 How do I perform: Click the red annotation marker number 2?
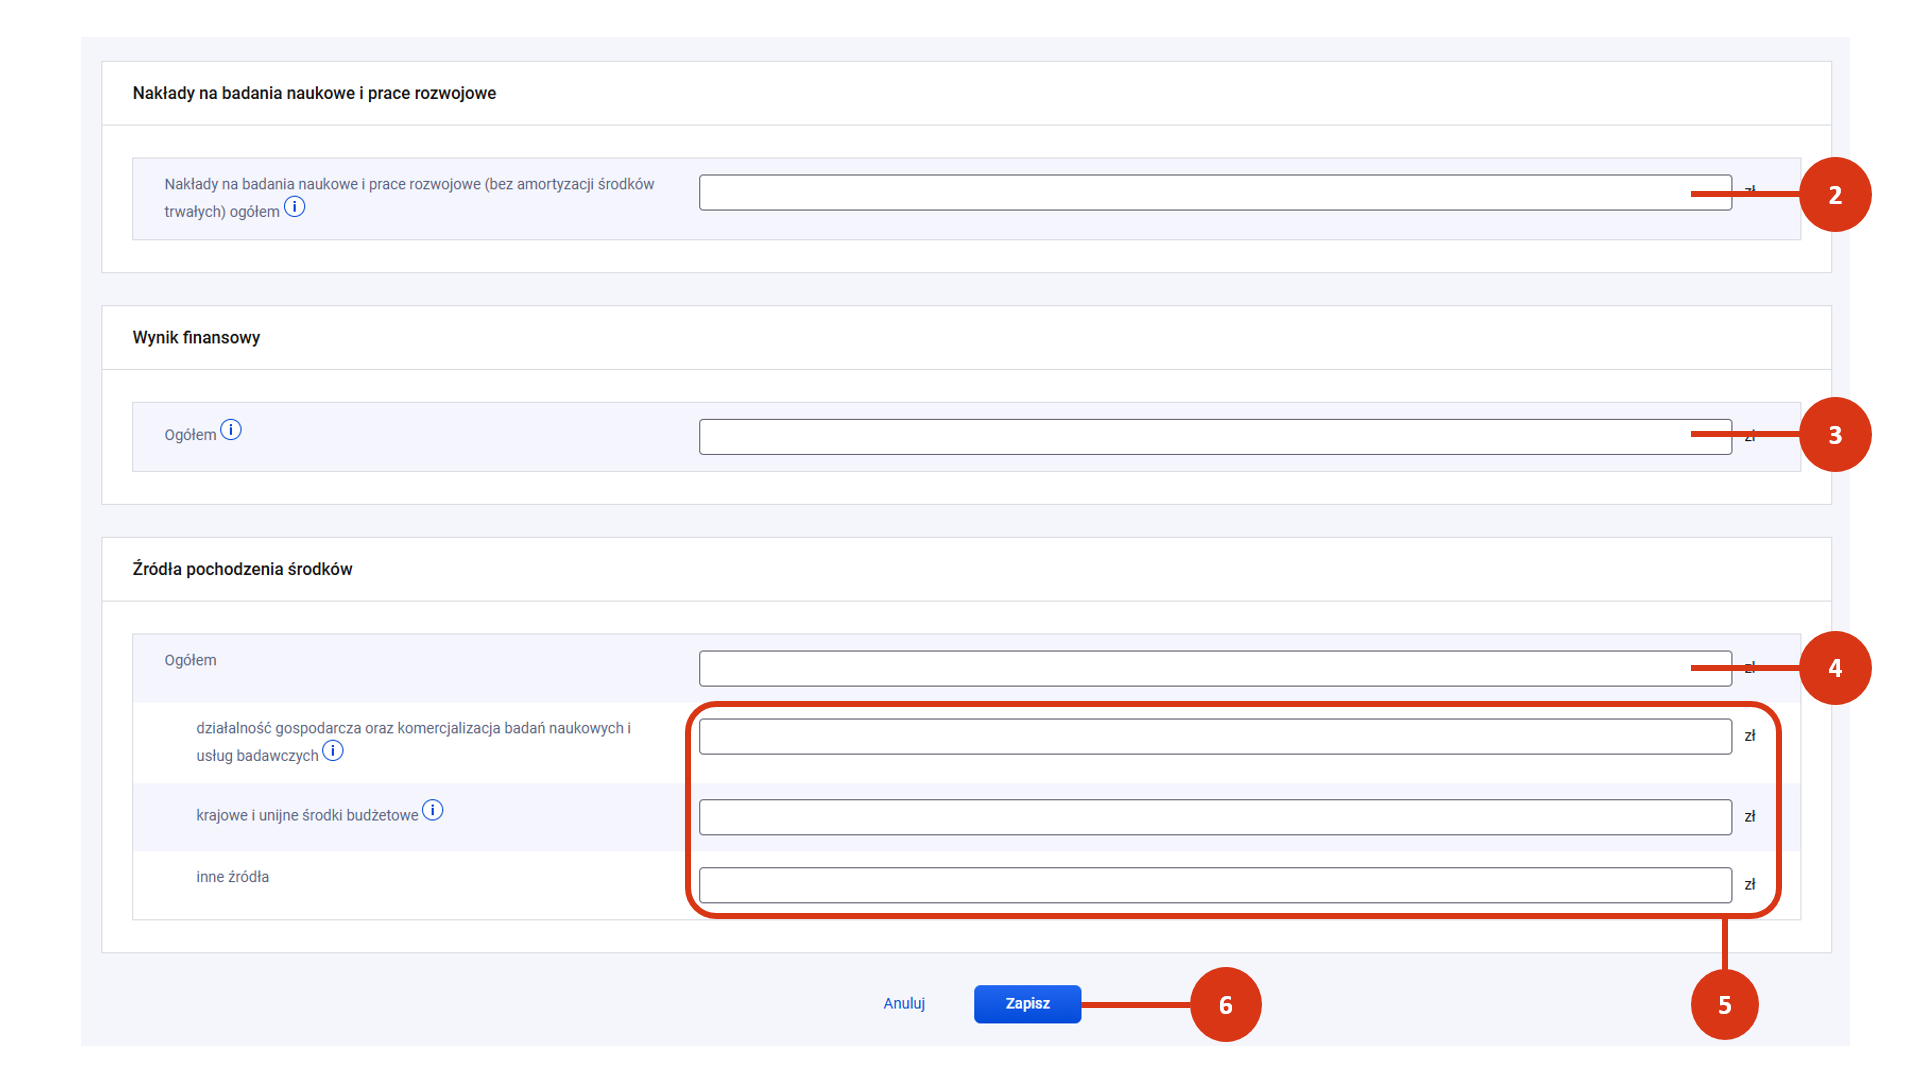[x=1834, y=195]
